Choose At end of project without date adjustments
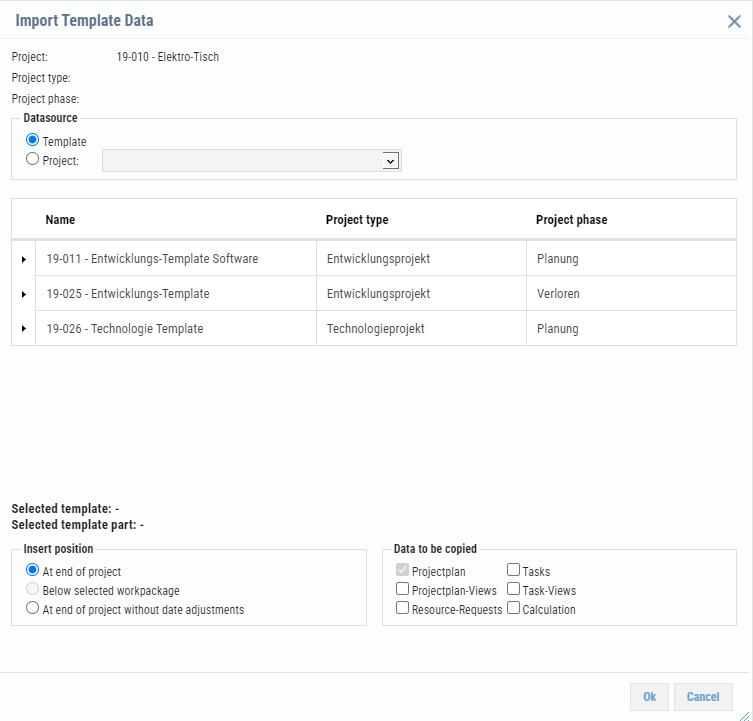Screen dimensions: 753x721 coord(32,608)
